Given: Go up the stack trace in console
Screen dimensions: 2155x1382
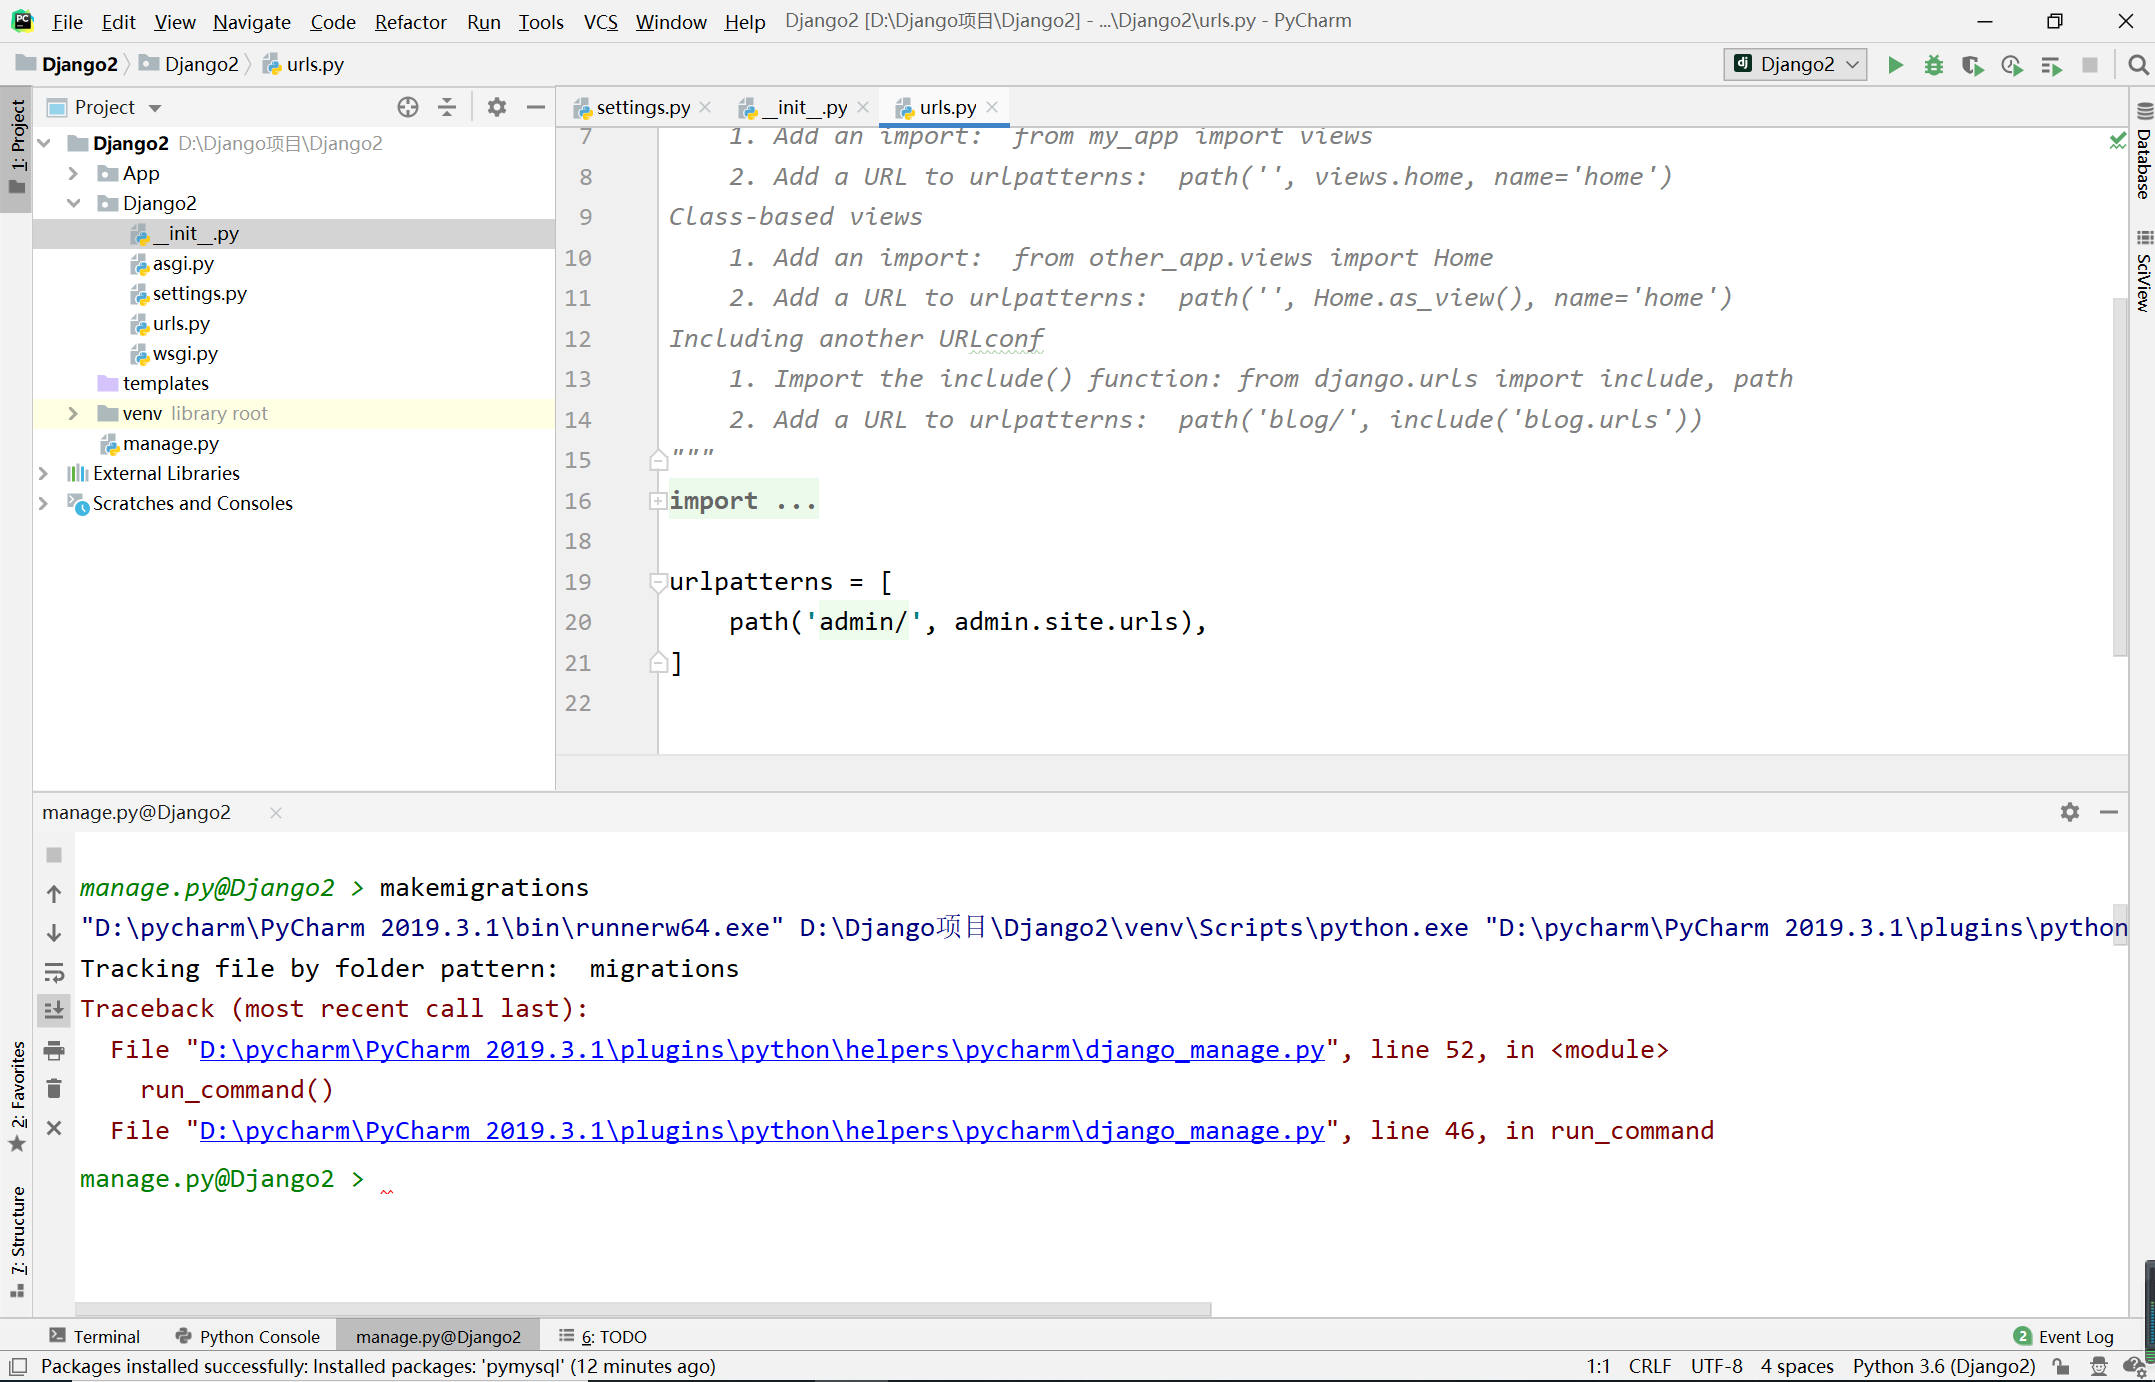Looking at the screenshot, I should (x=54, y=894).
